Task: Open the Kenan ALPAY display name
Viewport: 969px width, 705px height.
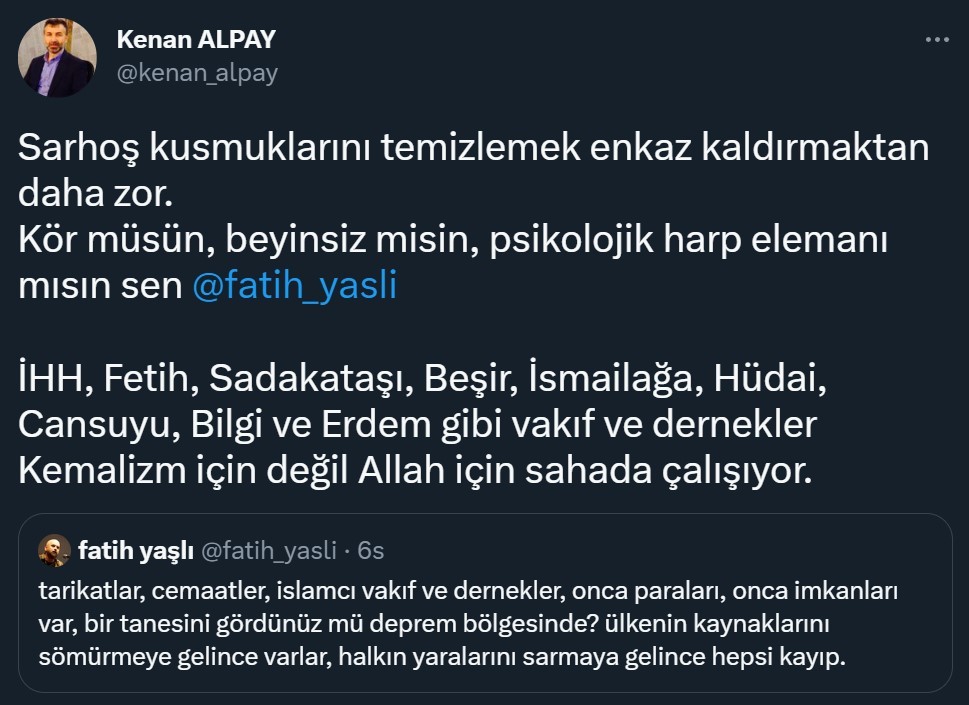Action: click(196, 40)
